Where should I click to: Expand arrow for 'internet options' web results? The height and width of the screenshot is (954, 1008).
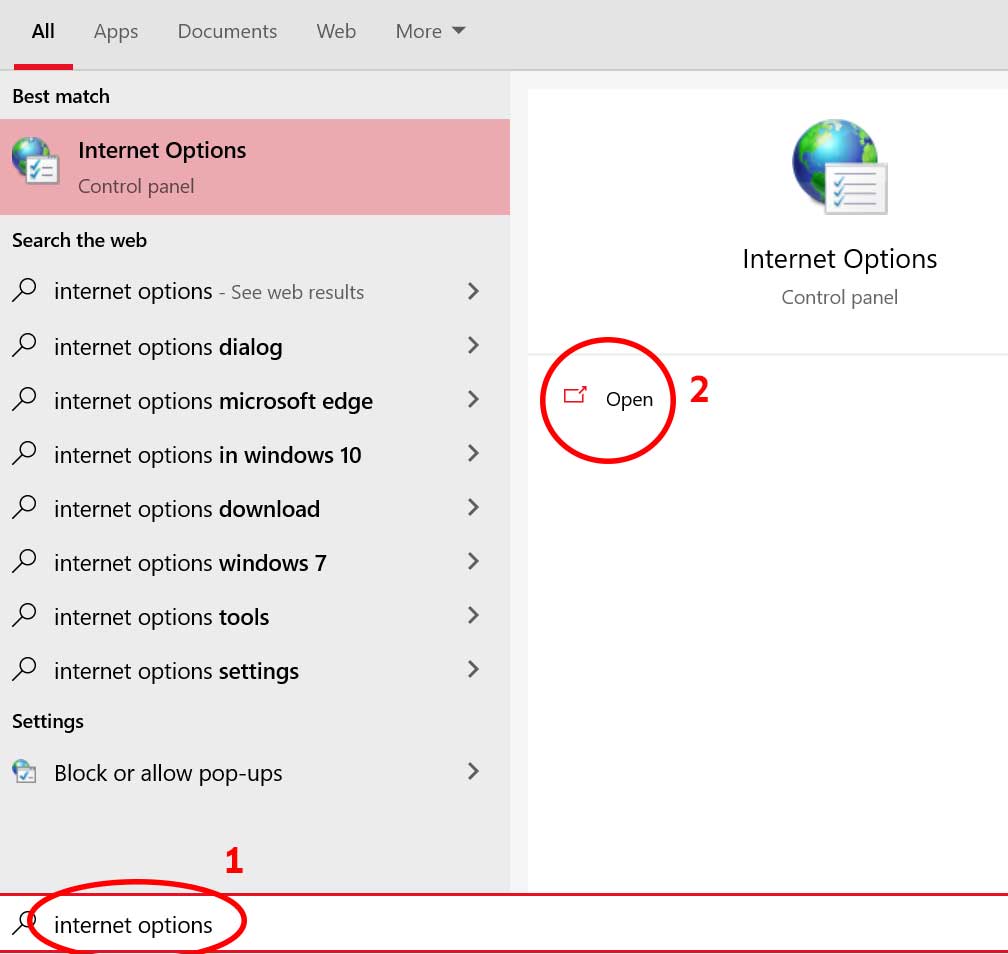pyautogui.click(x=473, y=291)
